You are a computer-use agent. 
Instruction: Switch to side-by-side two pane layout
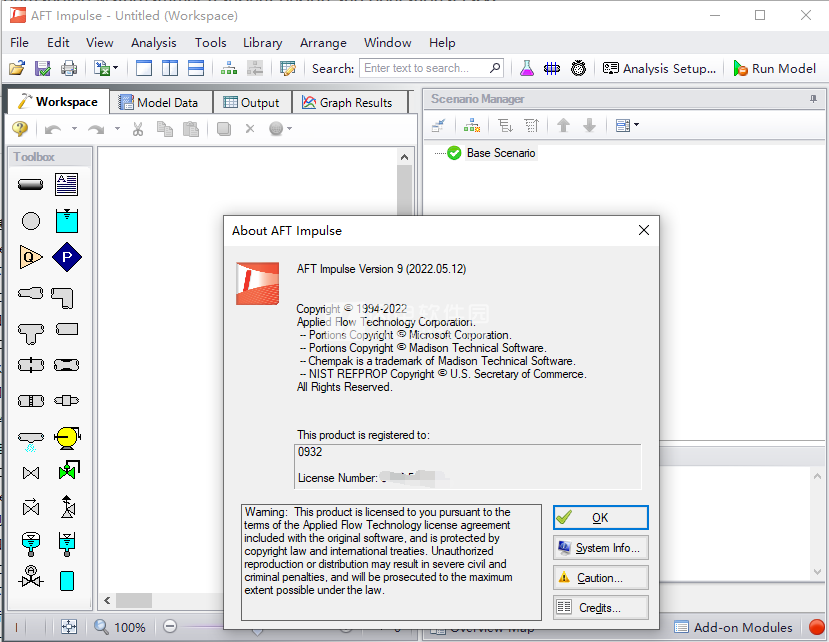pyautogui.click(x=170, y=68)
